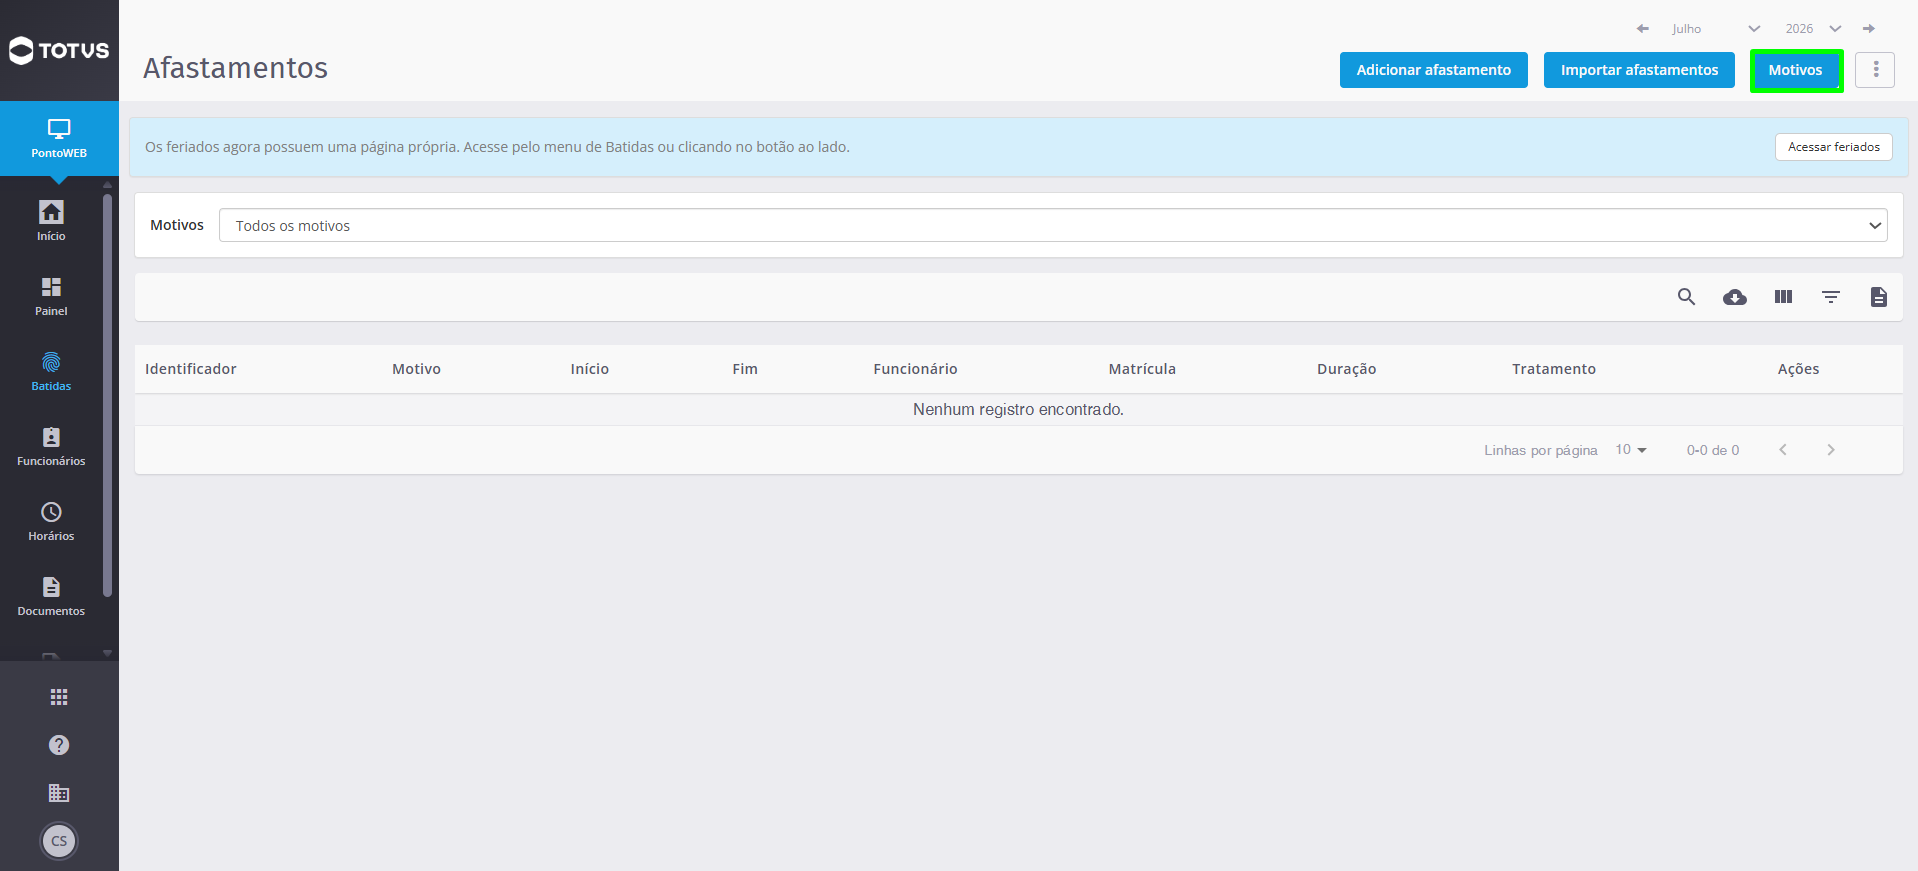1918x871 pixels.
Task: Change rows per page from 10
Action: point(1631,450)
